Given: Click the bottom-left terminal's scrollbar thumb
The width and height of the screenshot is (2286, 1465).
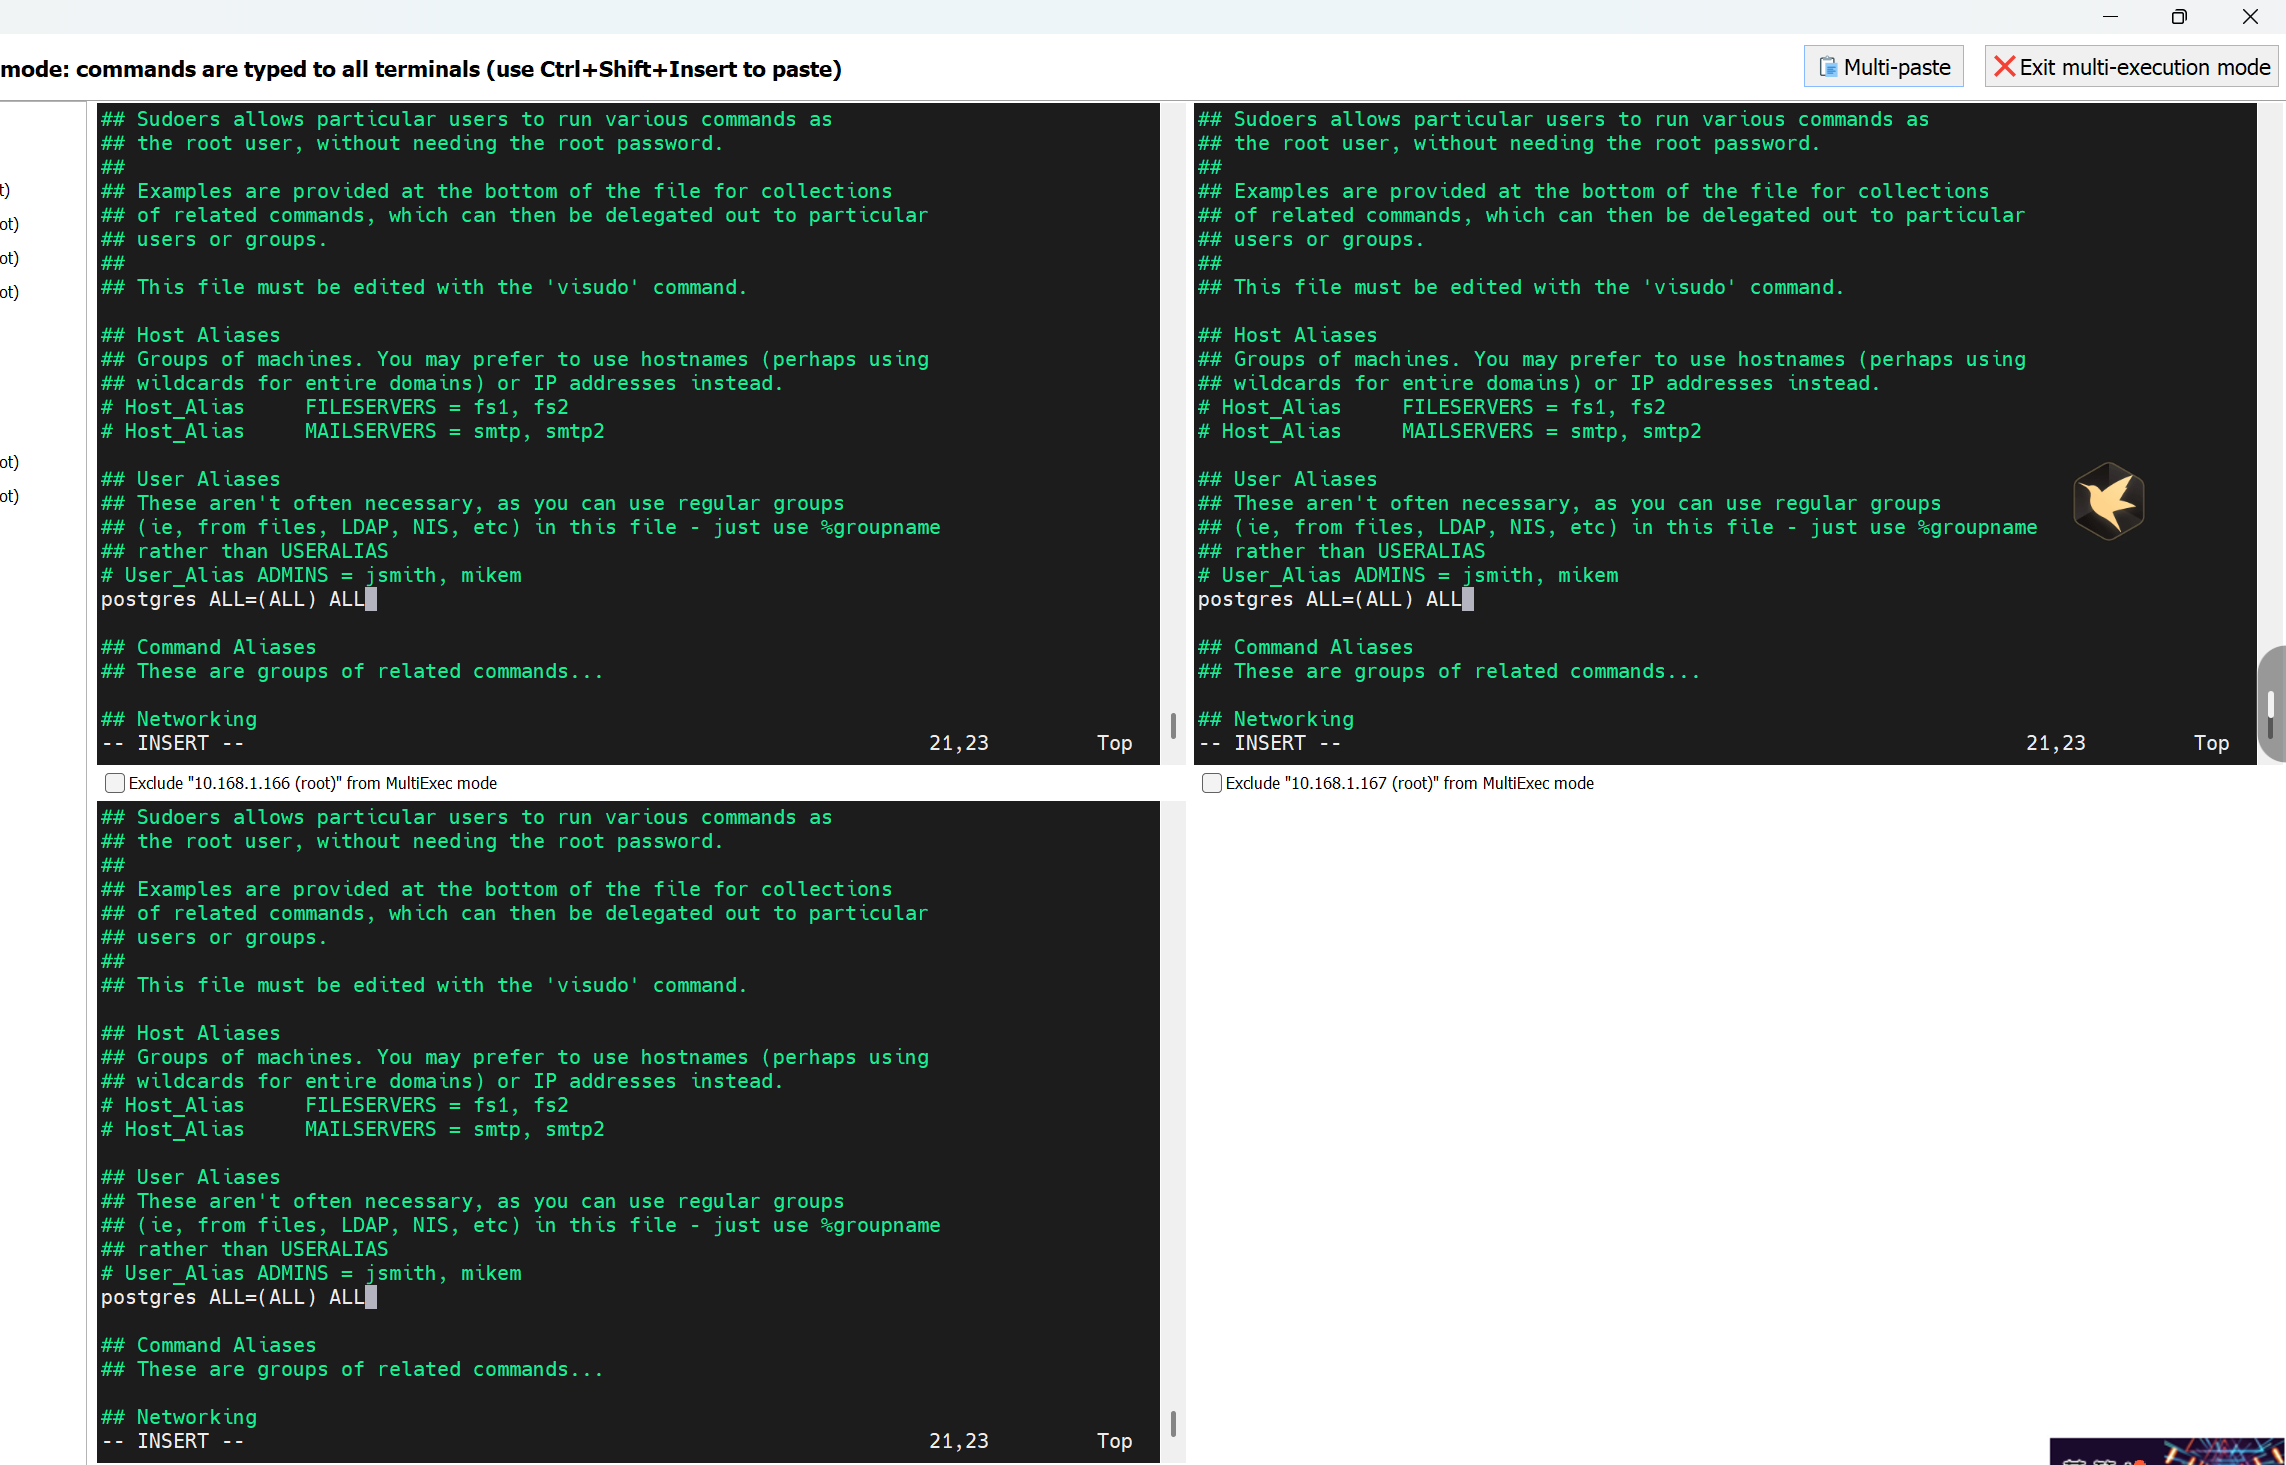Looking at the screenshot, I should pyautogui.click(x=1172, y=1423).
